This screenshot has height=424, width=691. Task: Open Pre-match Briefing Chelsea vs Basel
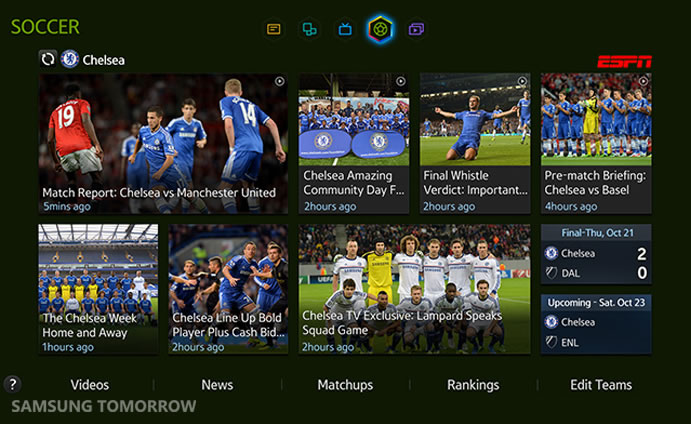coord(596,144)
